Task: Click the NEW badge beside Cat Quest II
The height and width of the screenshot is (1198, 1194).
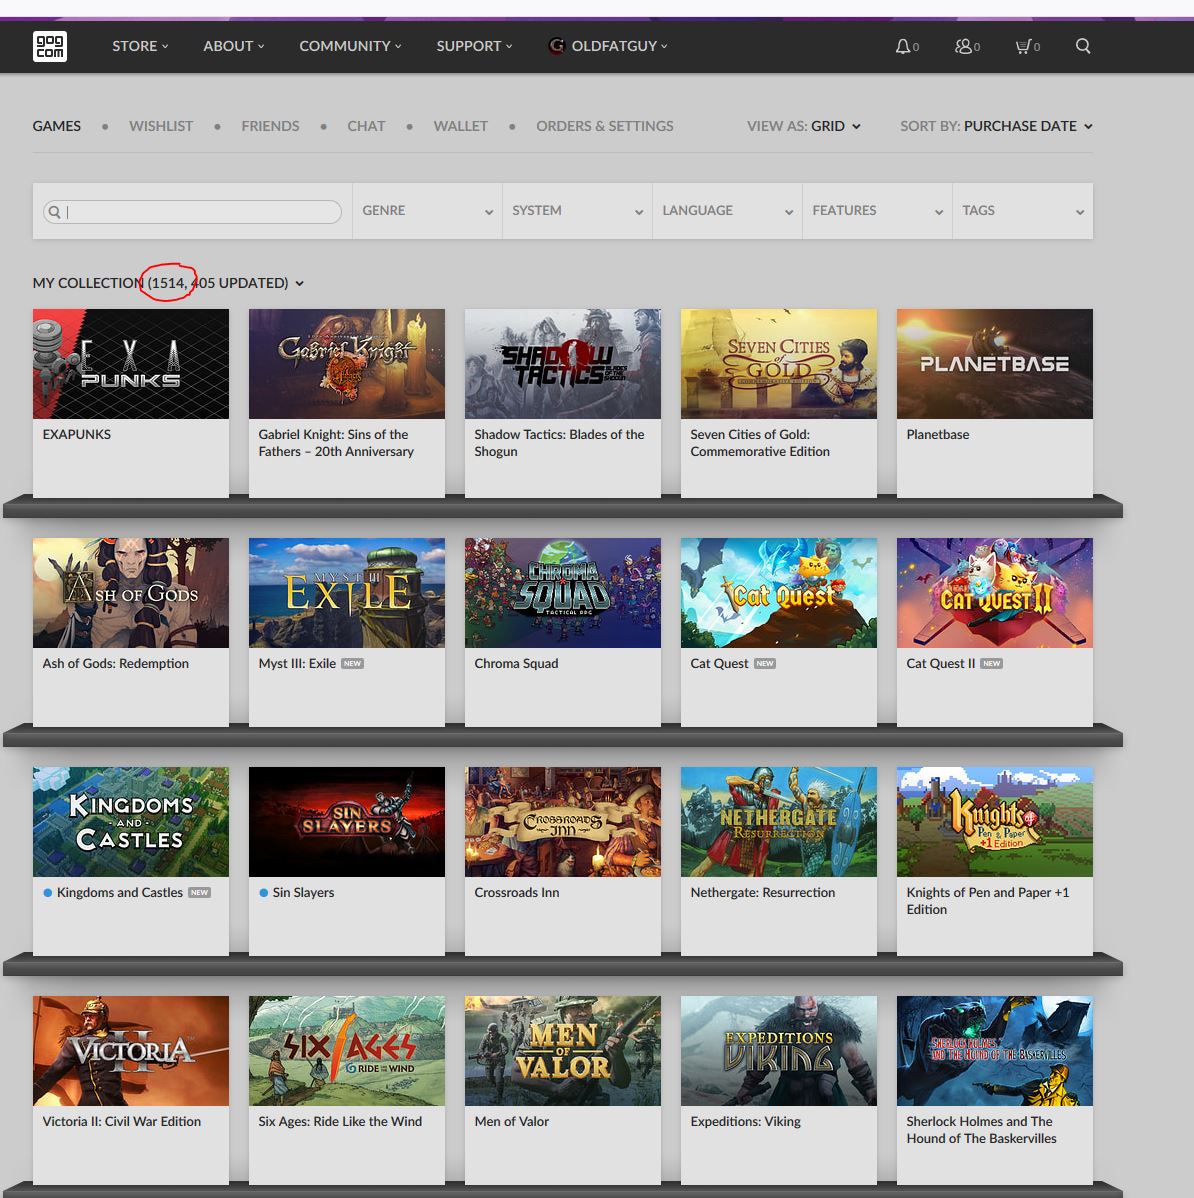Action: (x=992, y=663)
